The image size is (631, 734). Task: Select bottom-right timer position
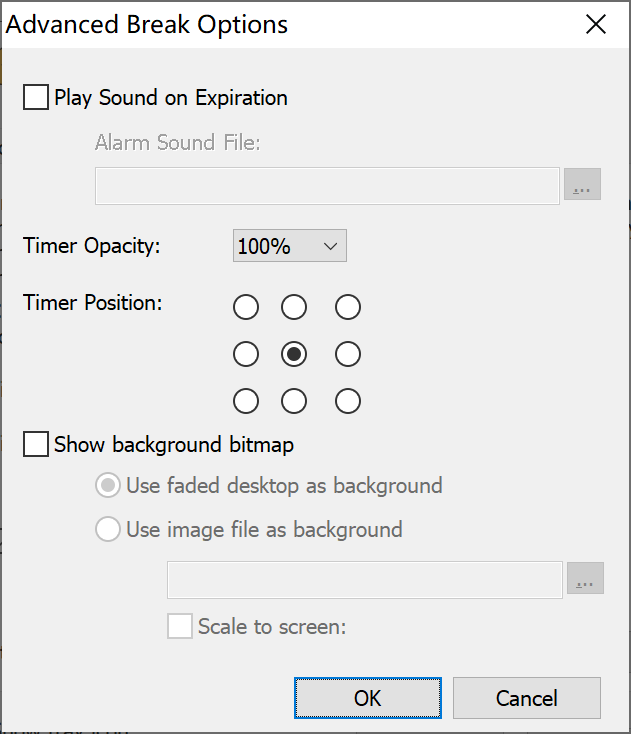(x=348, y=401)
